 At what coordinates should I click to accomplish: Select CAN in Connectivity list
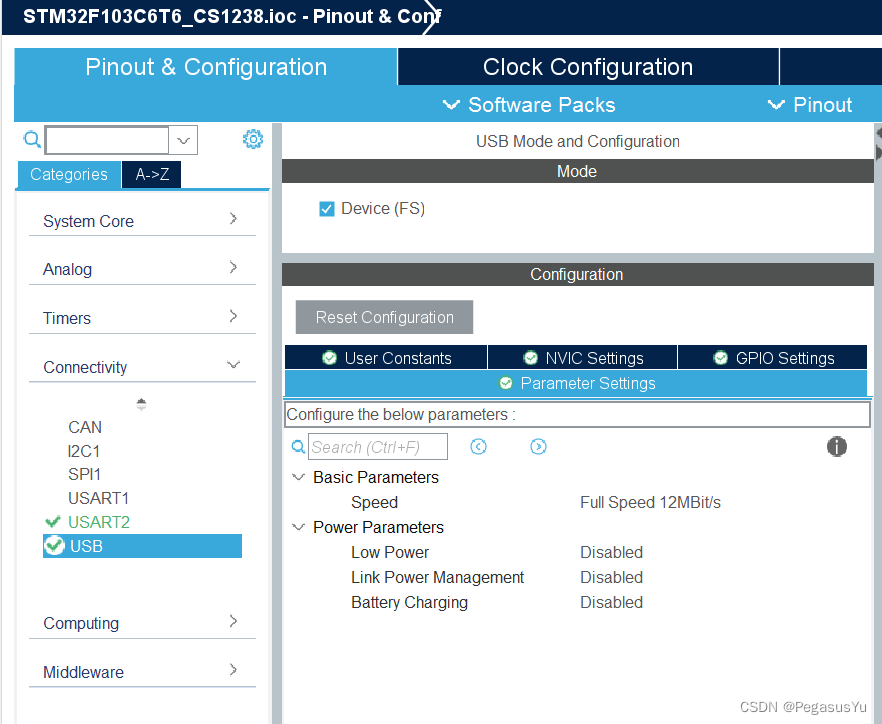pyautogui.click(x=85, y=427)
